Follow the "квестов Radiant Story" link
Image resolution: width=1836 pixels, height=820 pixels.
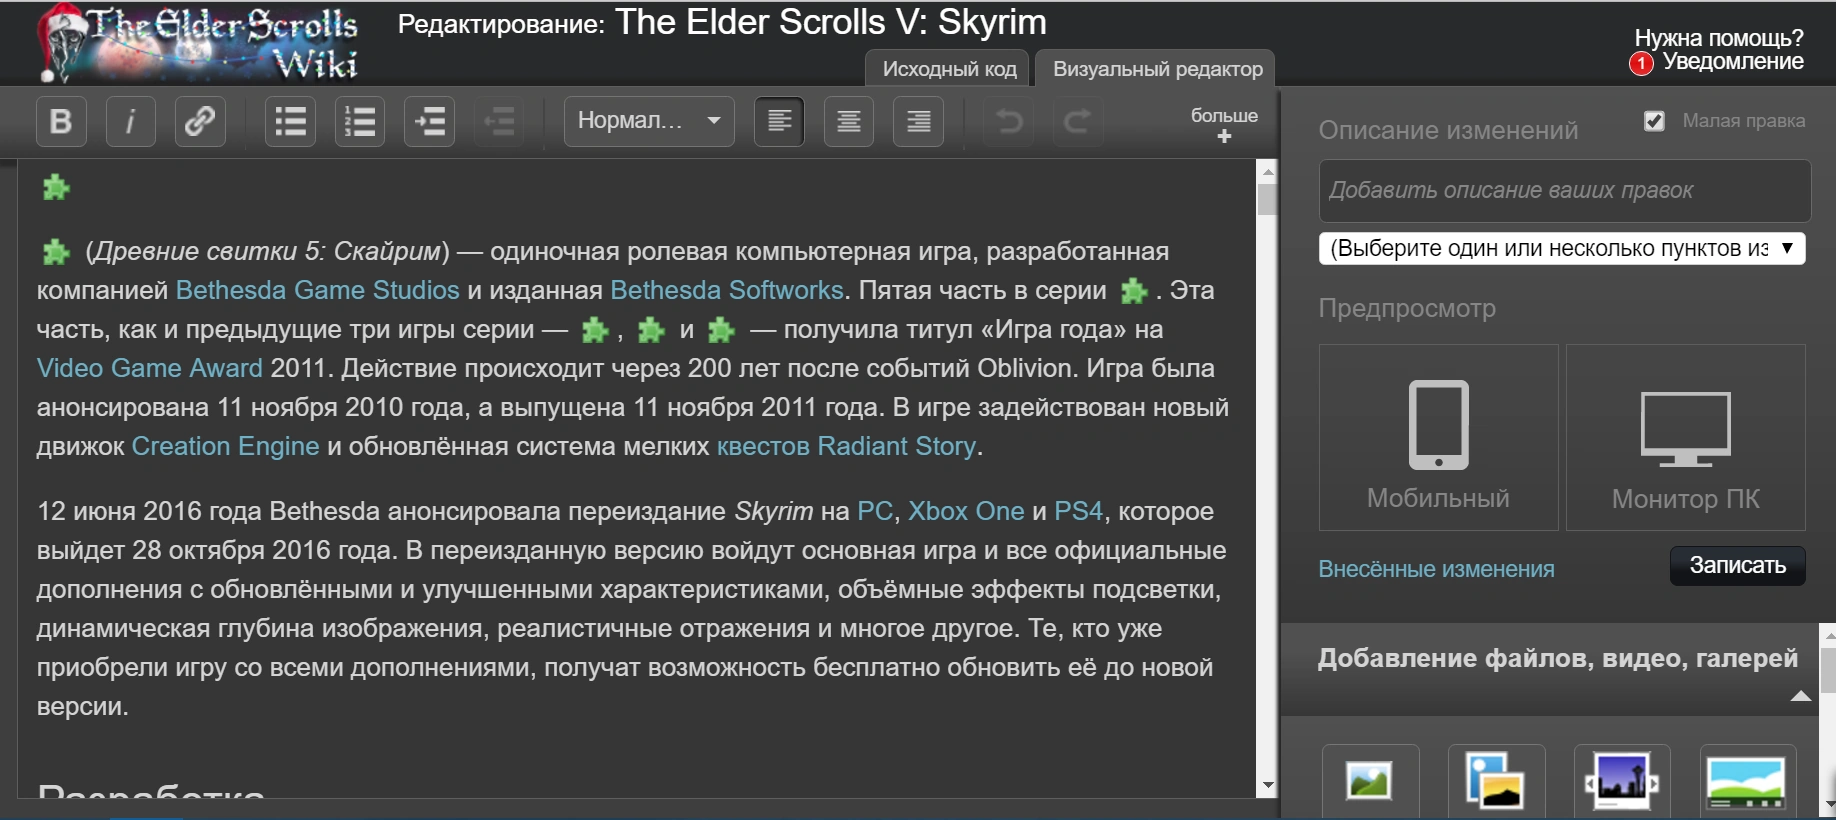(846, 446)
